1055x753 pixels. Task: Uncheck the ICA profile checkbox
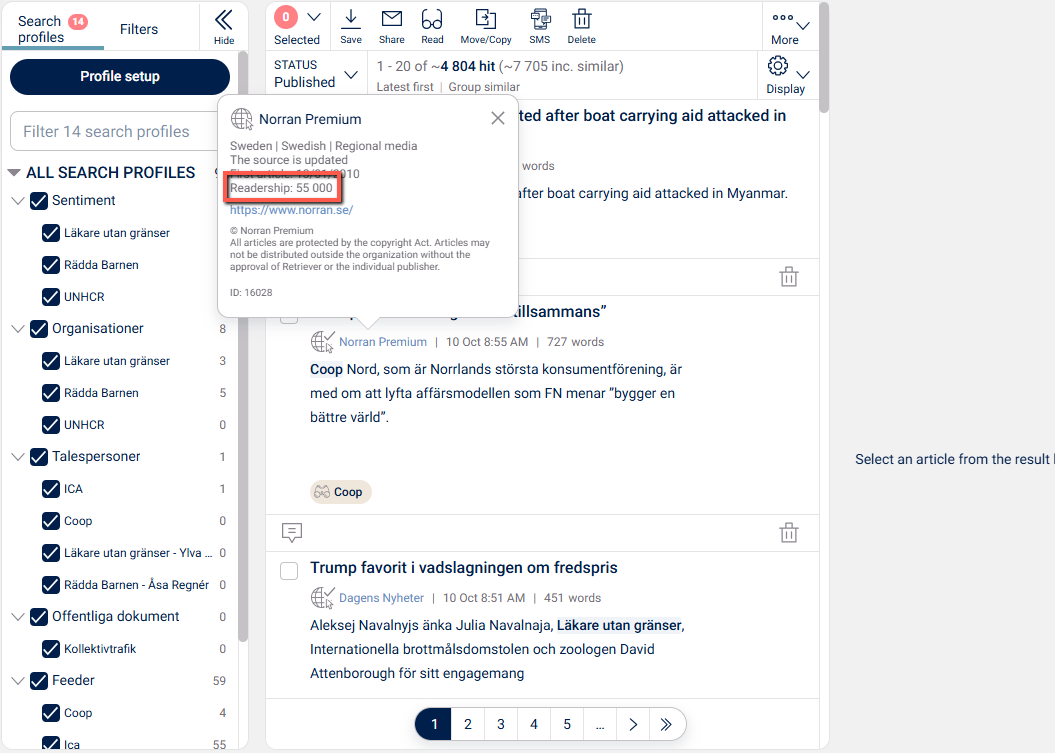pos(50,489)
